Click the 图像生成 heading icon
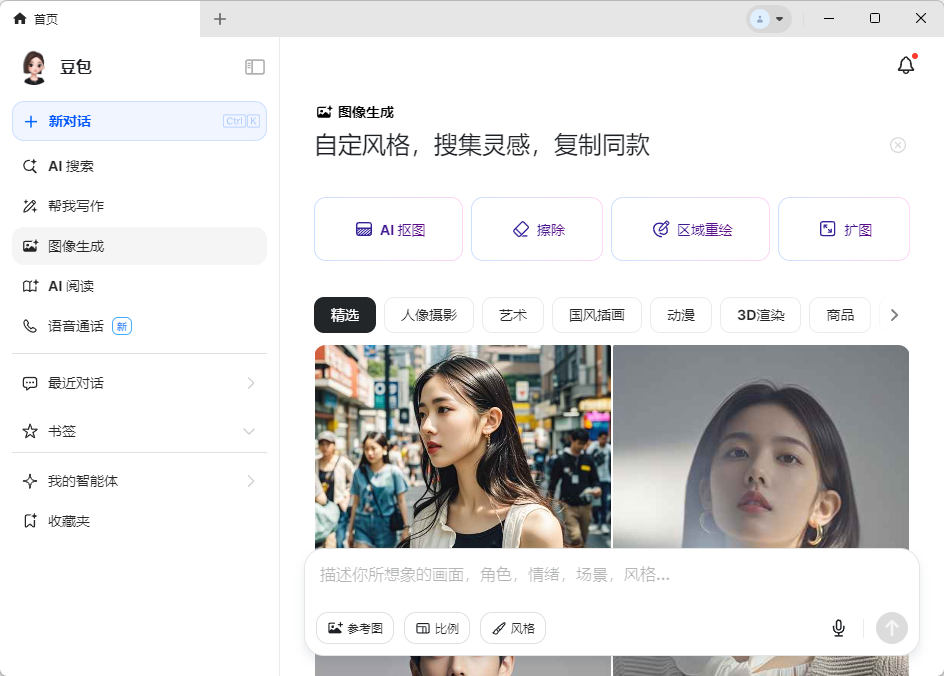The width and height of the screenshot is (944, 676). click(324, 112)
